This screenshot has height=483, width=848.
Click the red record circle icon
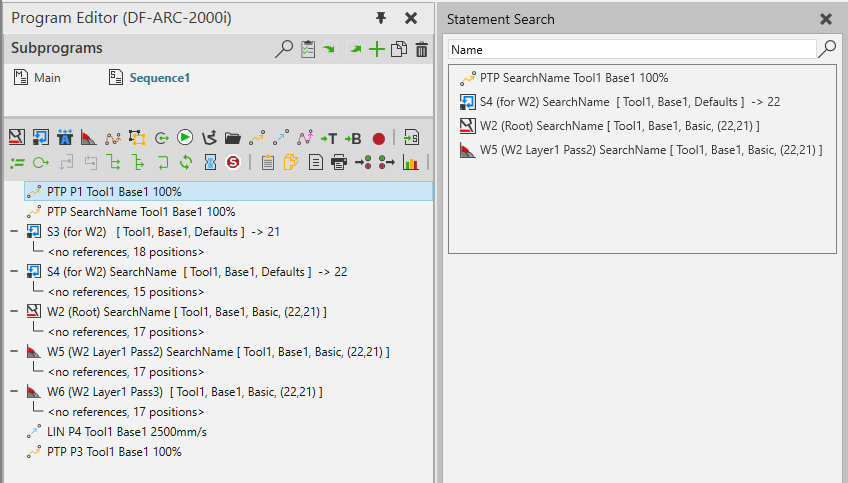click(378, 138)
